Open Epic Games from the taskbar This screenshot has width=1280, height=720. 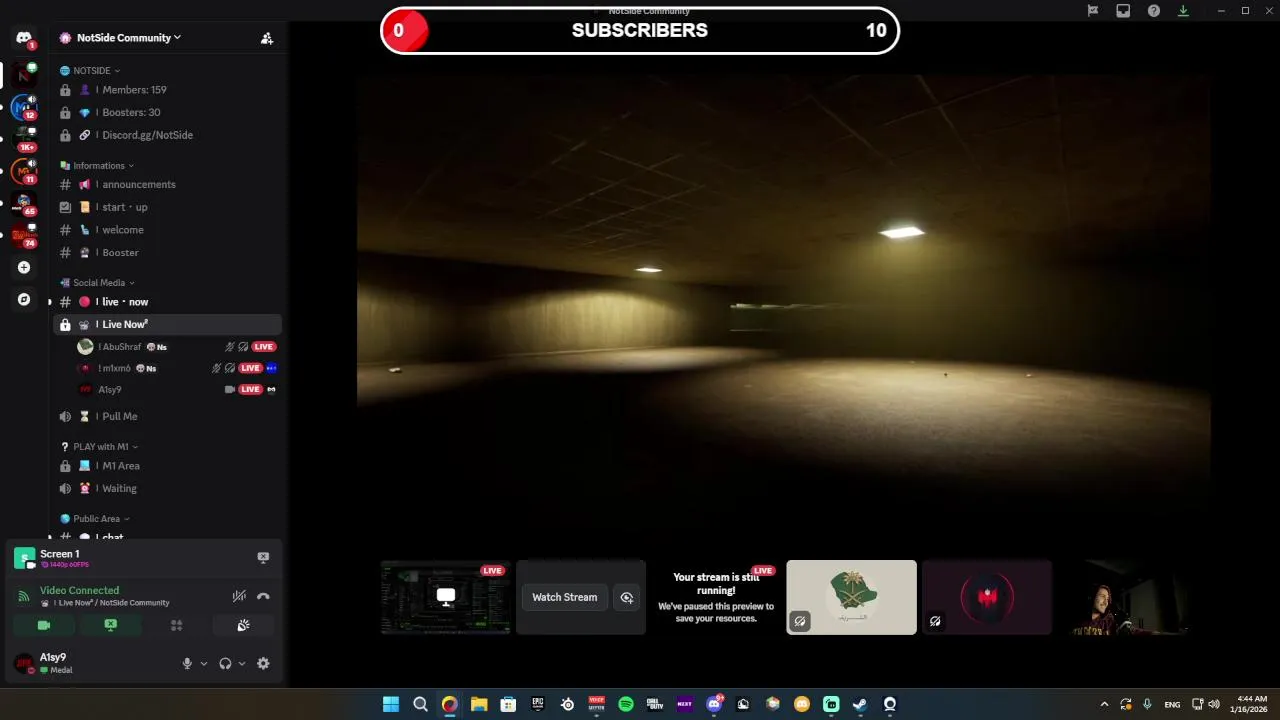(x=538, y=704)
